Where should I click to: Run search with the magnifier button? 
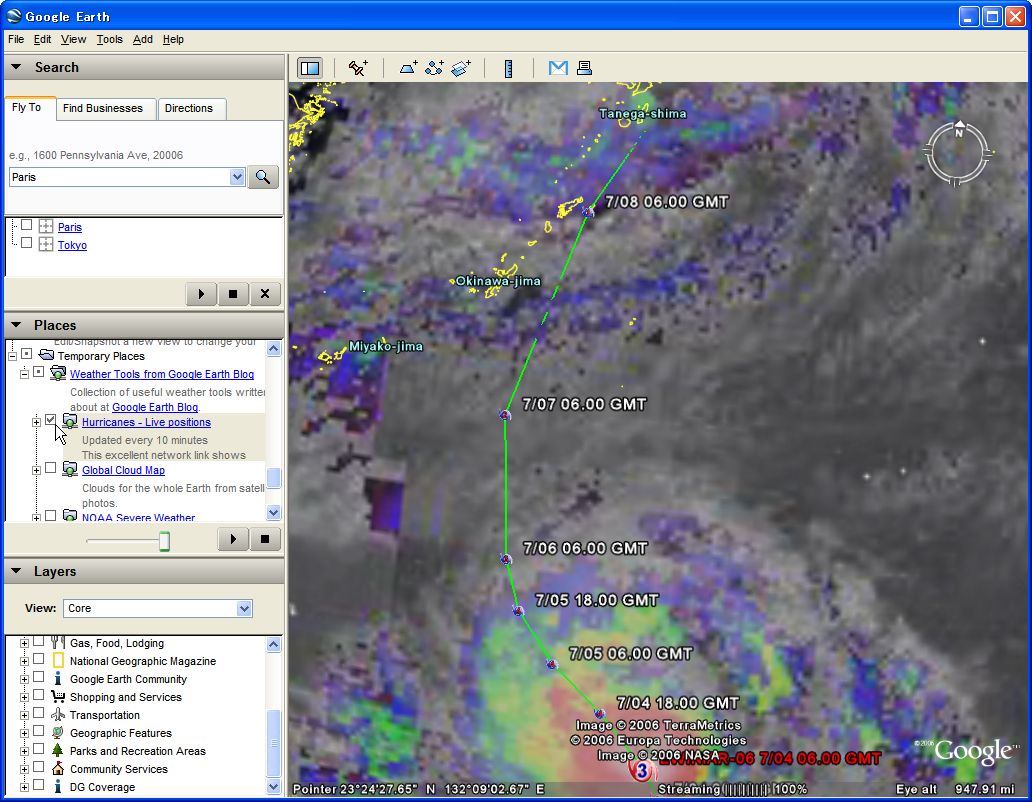pyautogui.click(x=263, y=177)
